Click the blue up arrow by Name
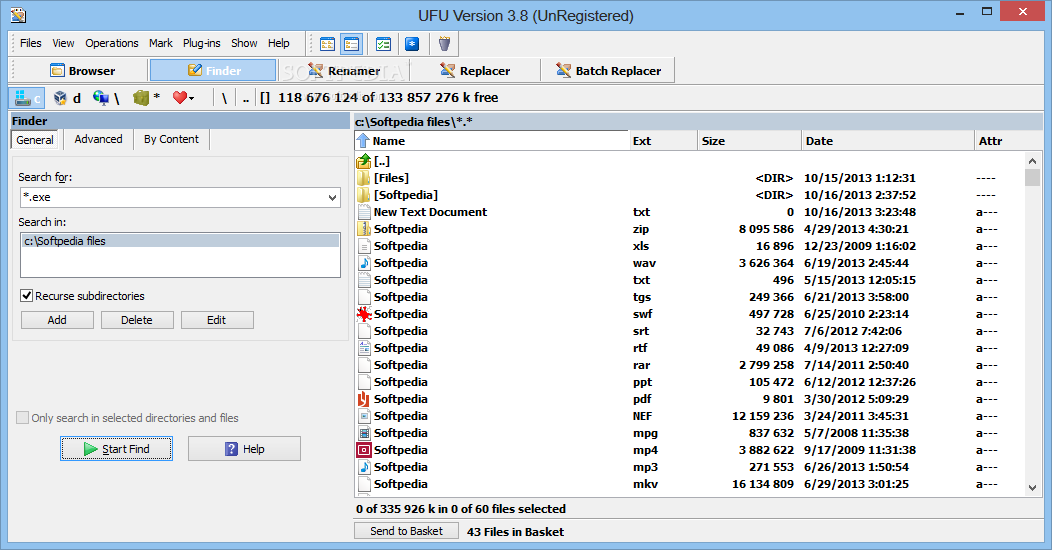 point(363,141)
